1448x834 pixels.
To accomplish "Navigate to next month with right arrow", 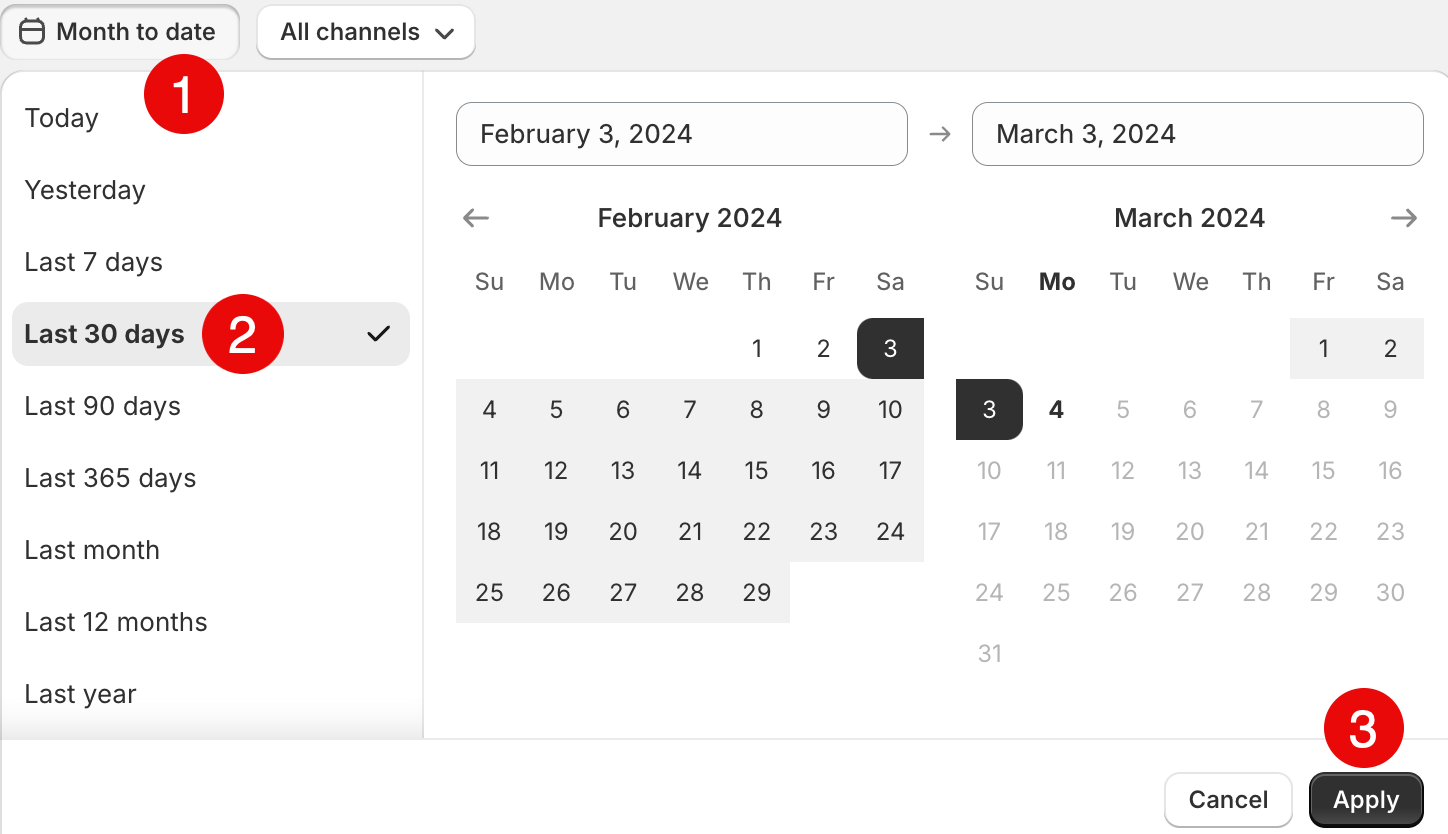I will [1403, 217].
